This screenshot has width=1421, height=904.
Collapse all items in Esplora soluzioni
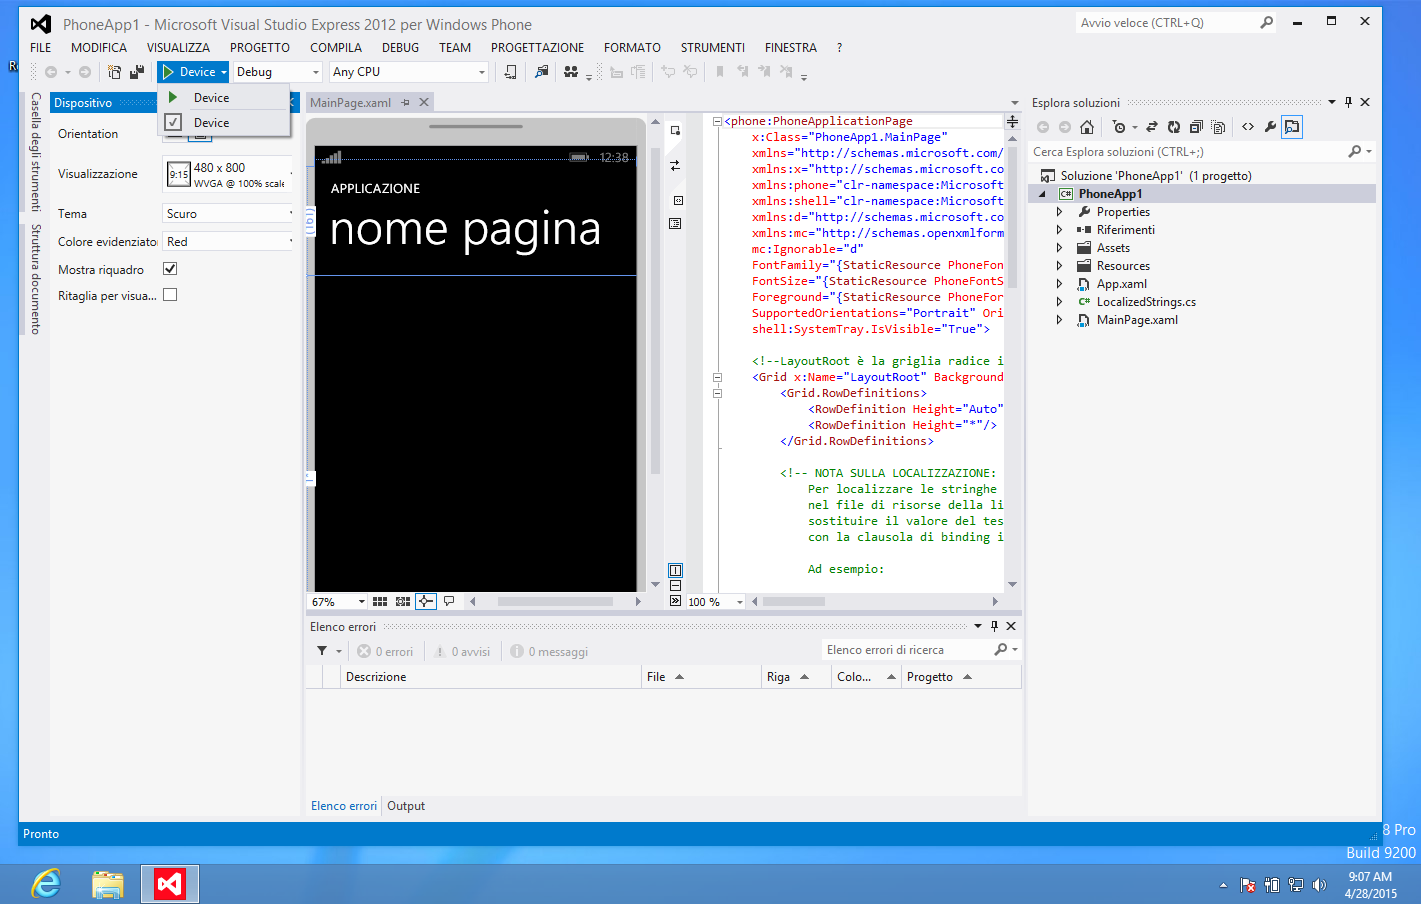1198,127
